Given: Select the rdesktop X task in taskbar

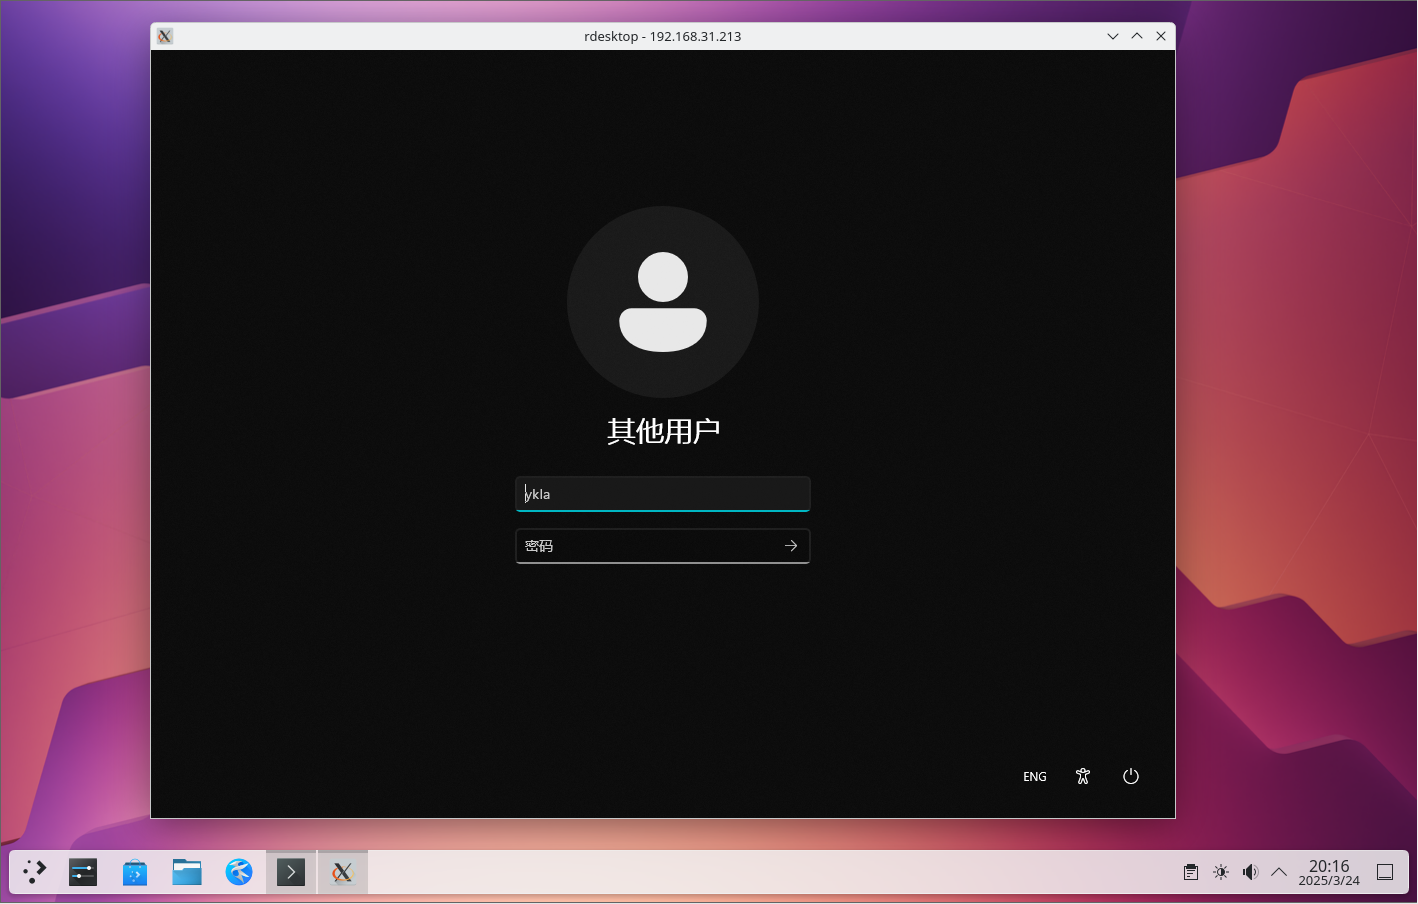Looking at the screenshot, I should pos(343,872).
